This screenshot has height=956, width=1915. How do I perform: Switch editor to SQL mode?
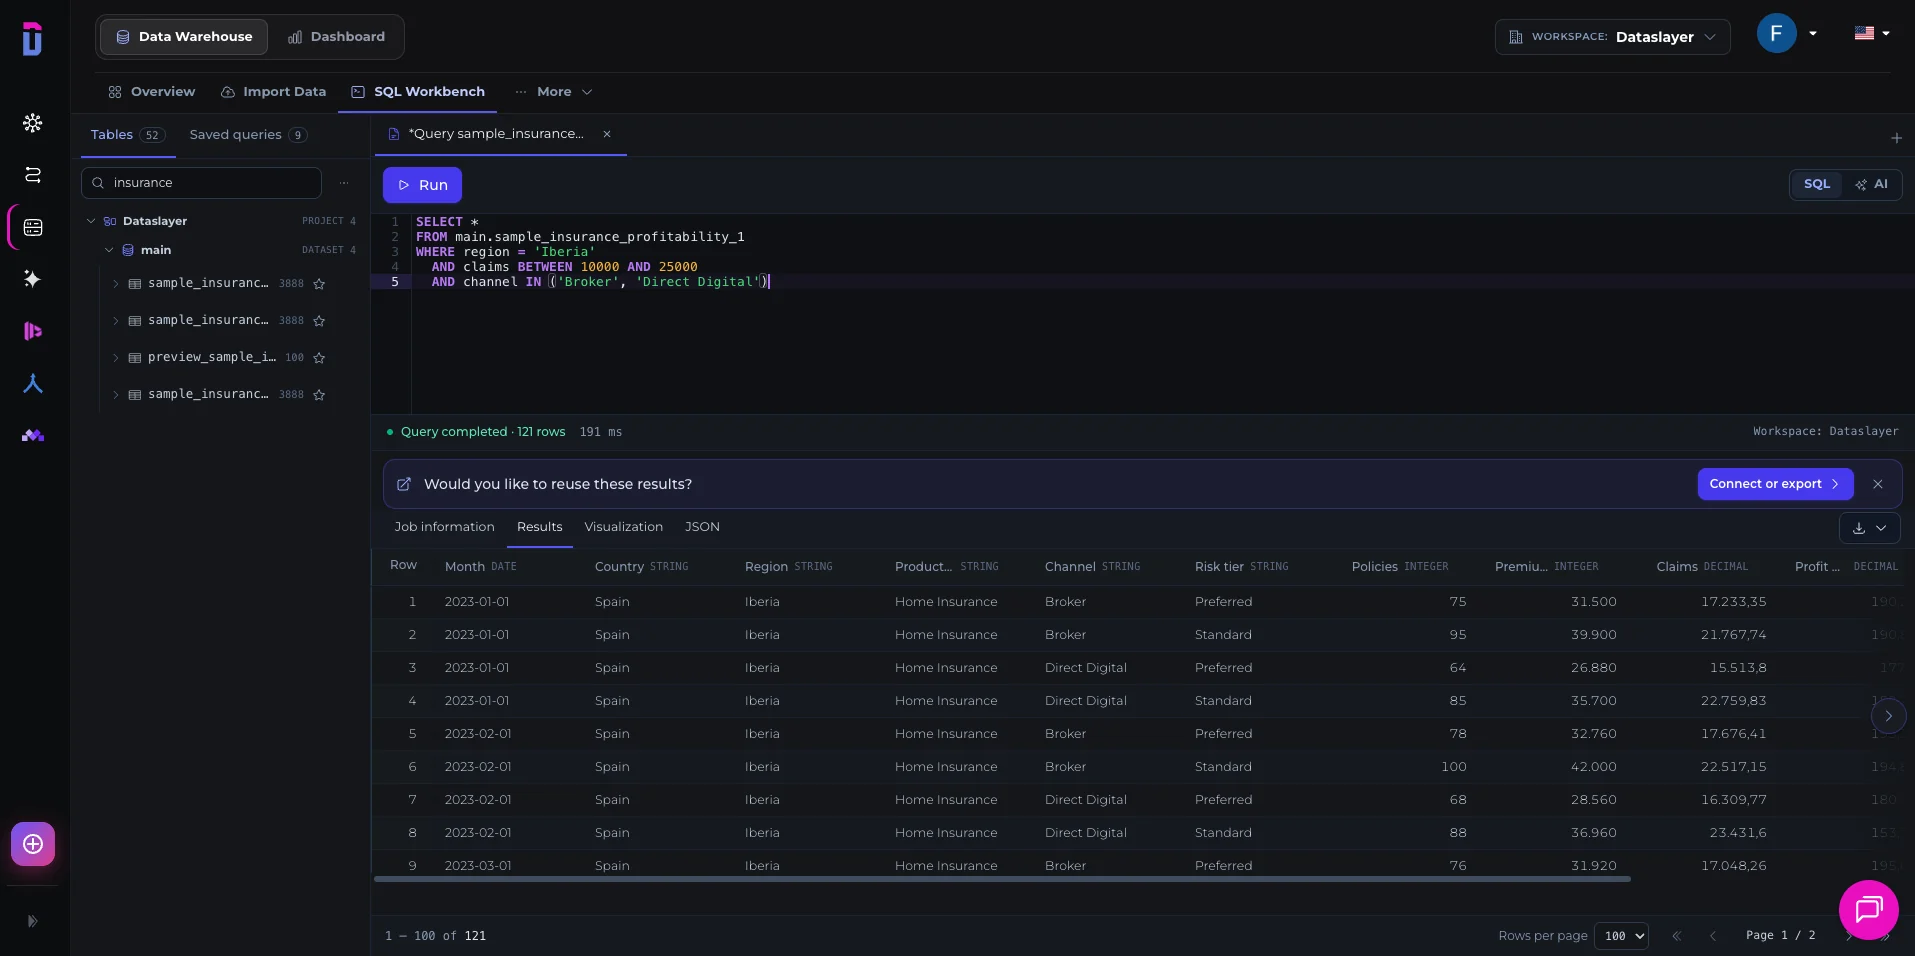click(x=1816, y=184)
